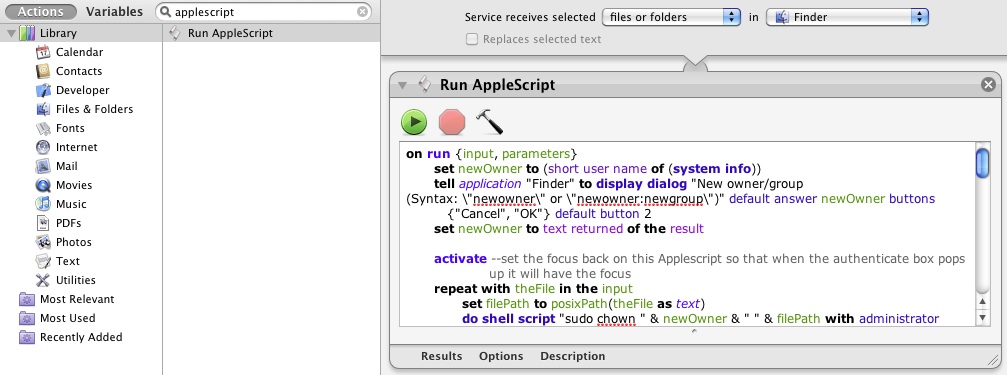Collapse the Run AppleScript action panel
1007x375 pixels.
coord(403,85)
